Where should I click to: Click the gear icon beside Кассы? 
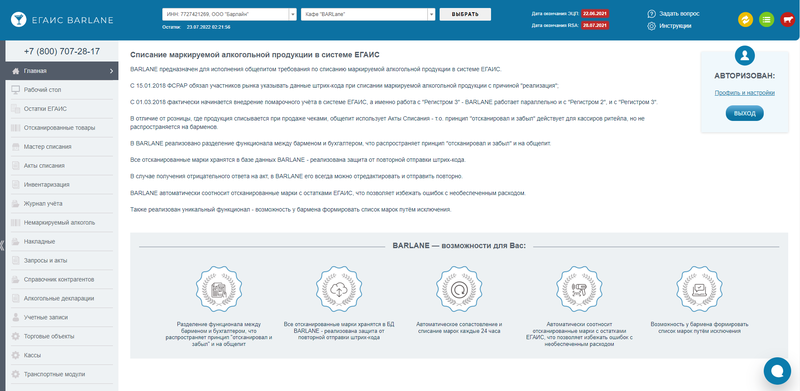coord(15,355)
